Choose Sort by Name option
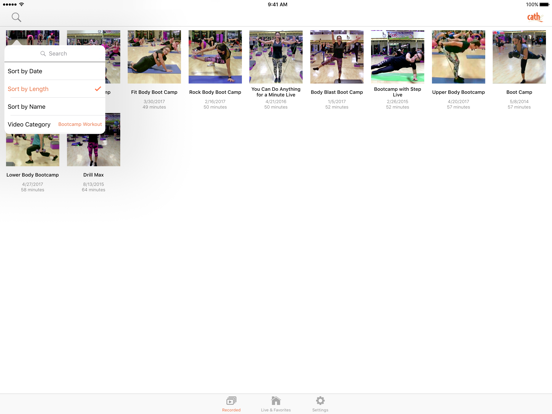This screenshot has width=552, height=414. click(55, 107)
